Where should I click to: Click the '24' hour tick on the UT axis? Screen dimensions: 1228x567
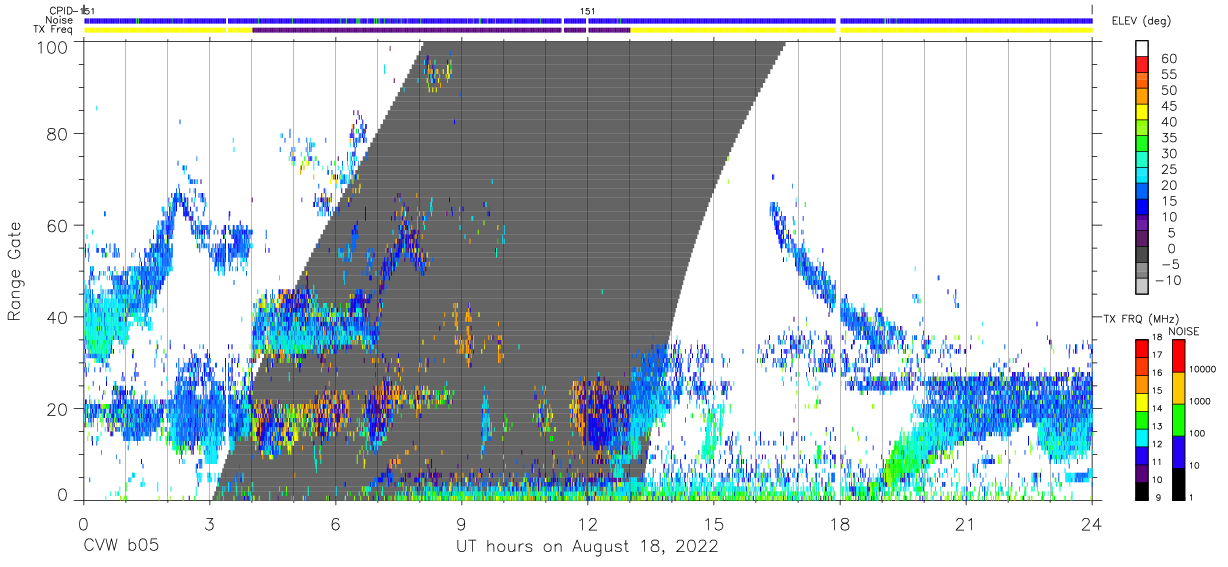1092,524
